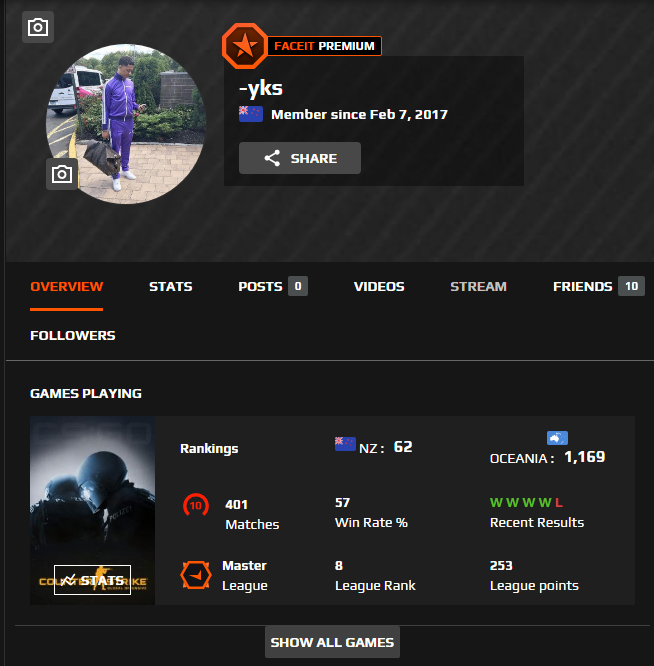
Task: Click the 401 Matches stat
Action: (x=252, y=514)
